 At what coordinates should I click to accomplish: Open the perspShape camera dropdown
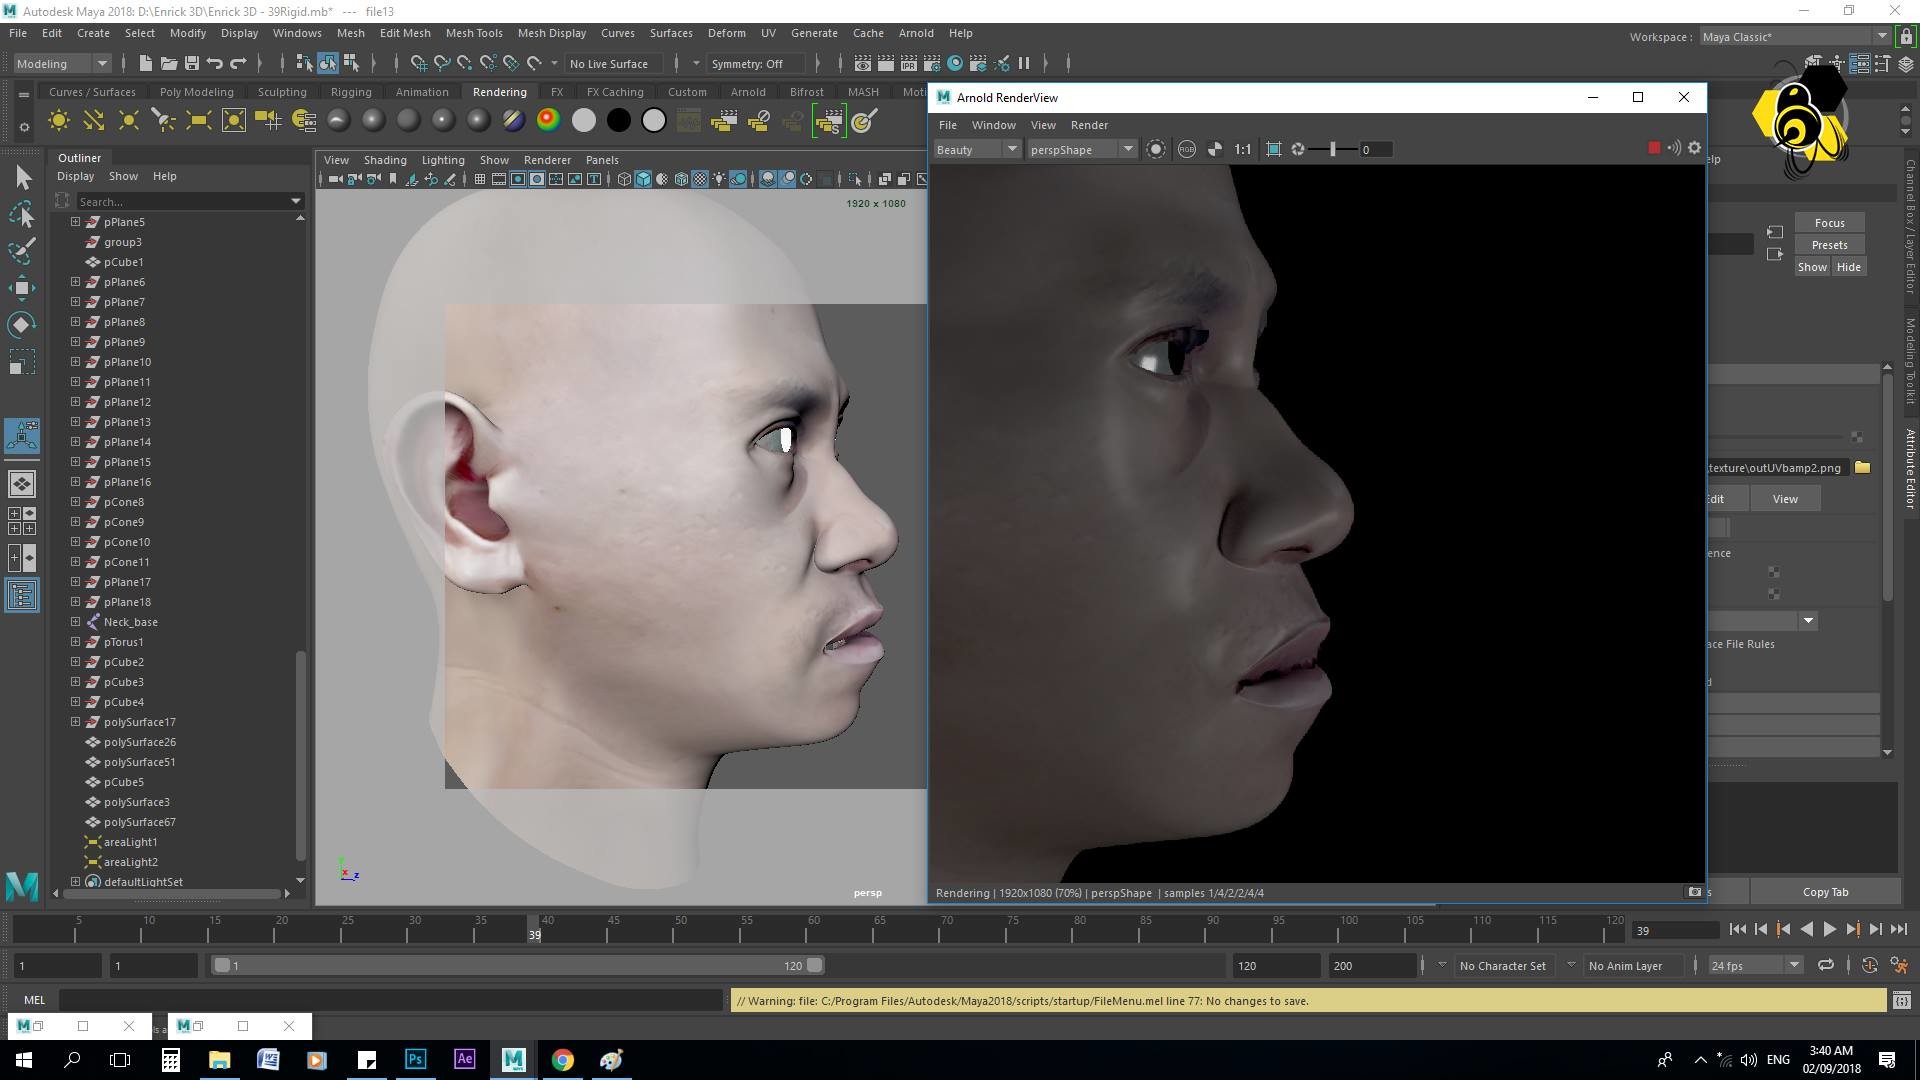click(x=1082, y=149)
